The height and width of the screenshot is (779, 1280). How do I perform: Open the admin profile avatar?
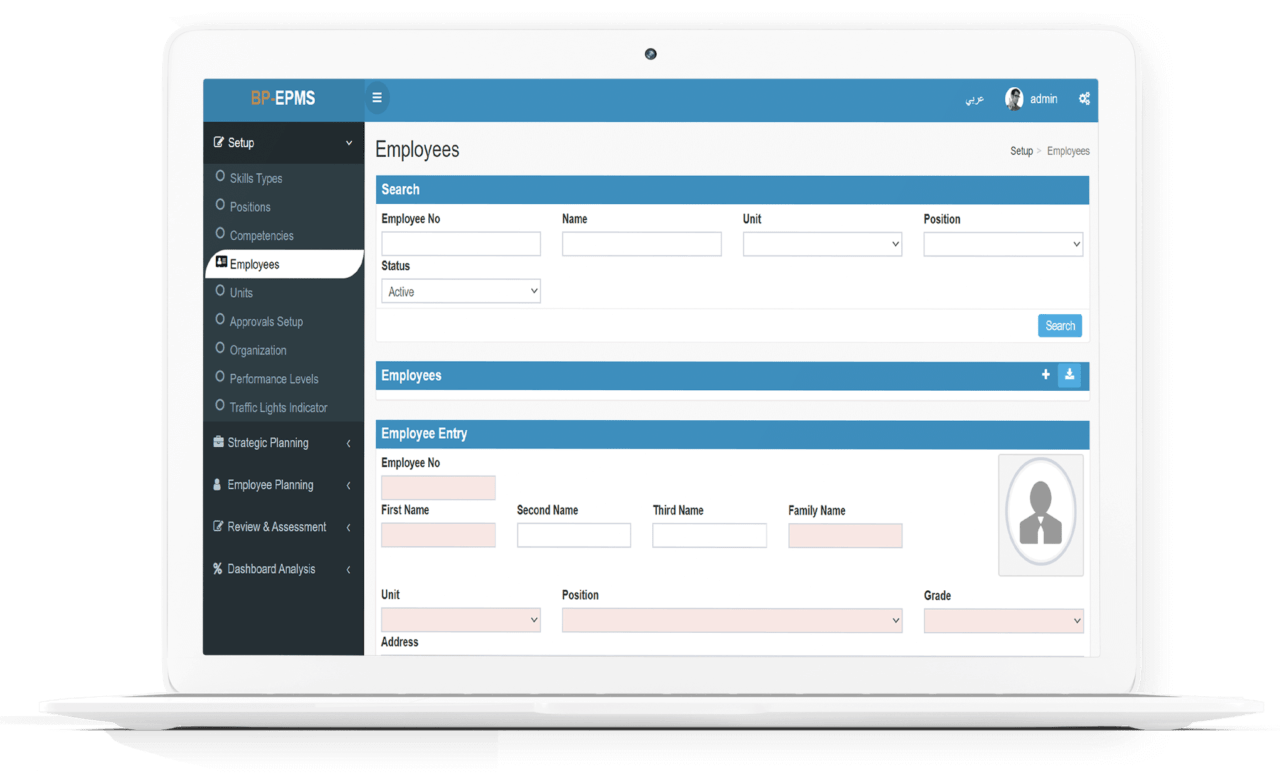(x=1014, y=98)
